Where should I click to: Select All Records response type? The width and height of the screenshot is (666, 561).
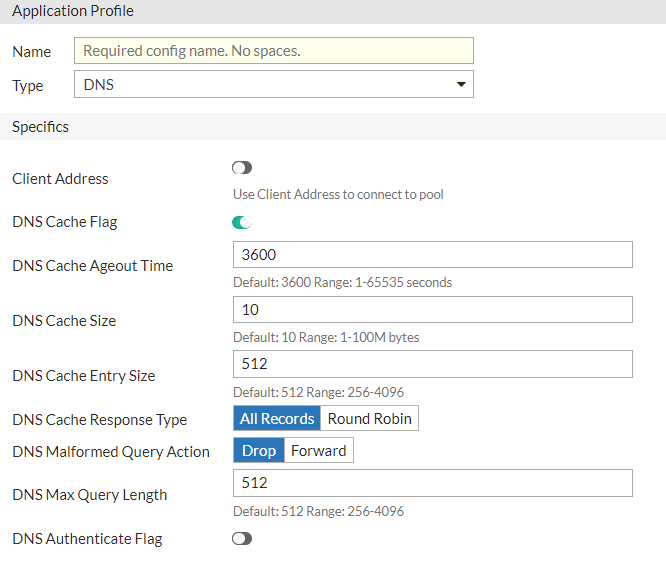277,419
